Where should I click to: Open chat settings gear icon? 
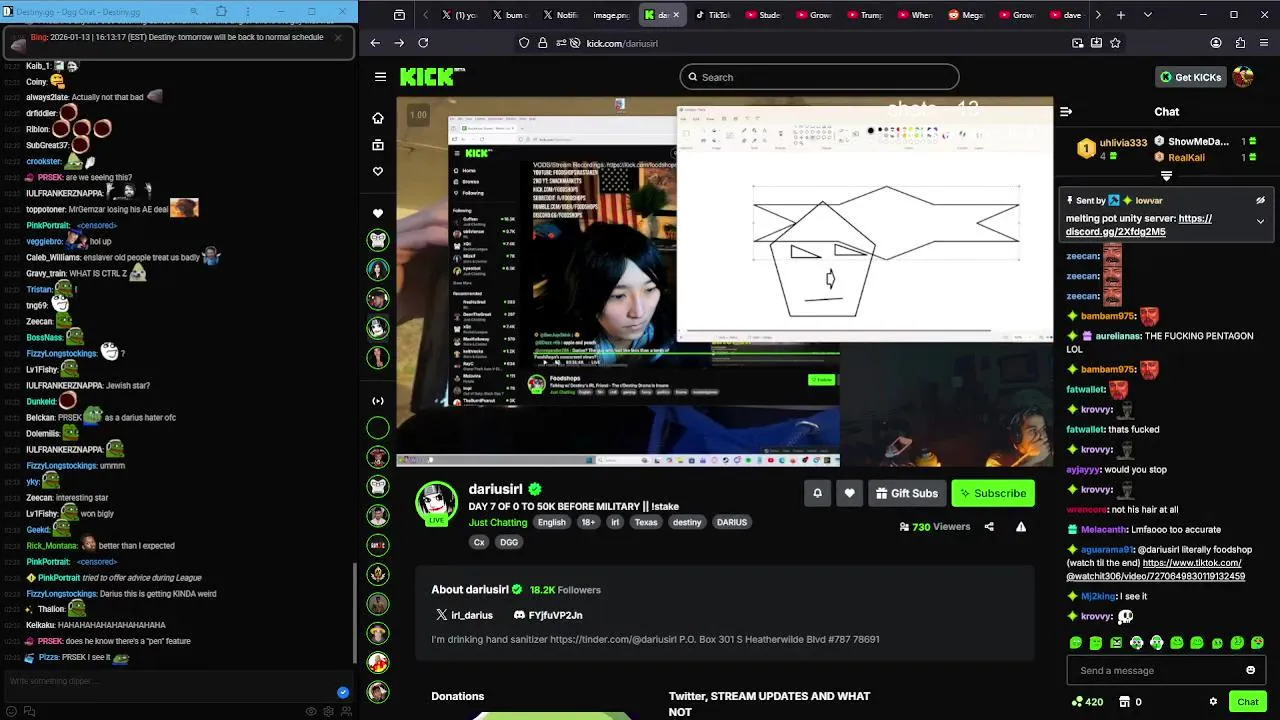(x=1213, y=702)
